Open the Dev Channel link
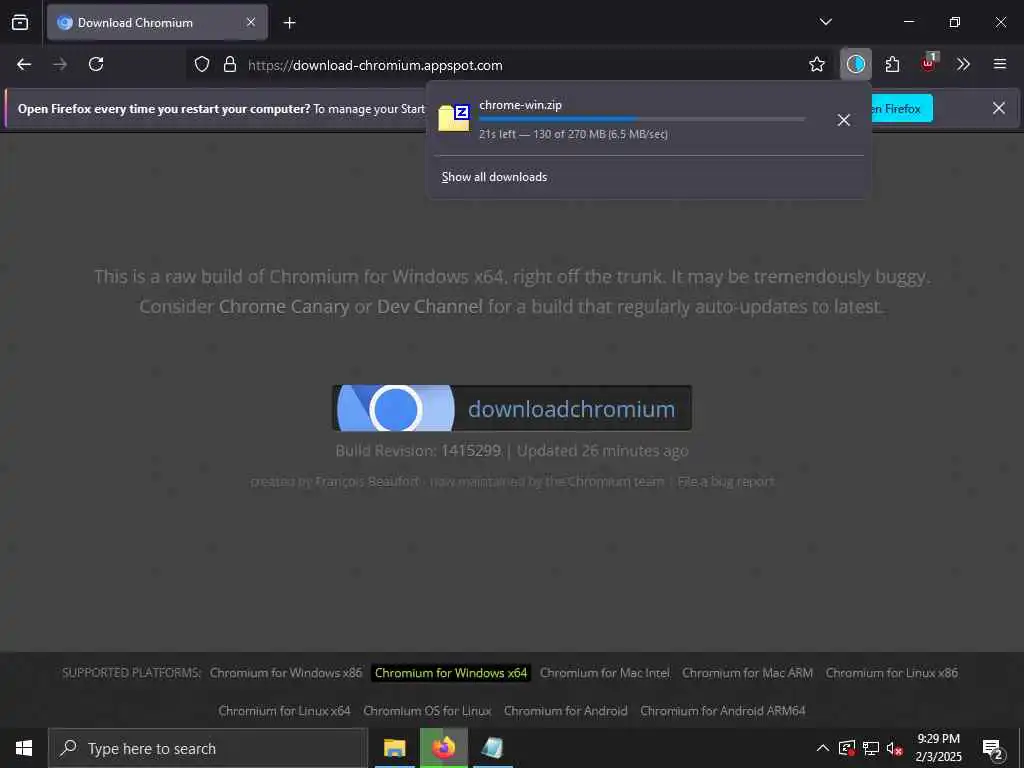The width and height of the screenshot is (1024, 768). [x=430, y=306]
